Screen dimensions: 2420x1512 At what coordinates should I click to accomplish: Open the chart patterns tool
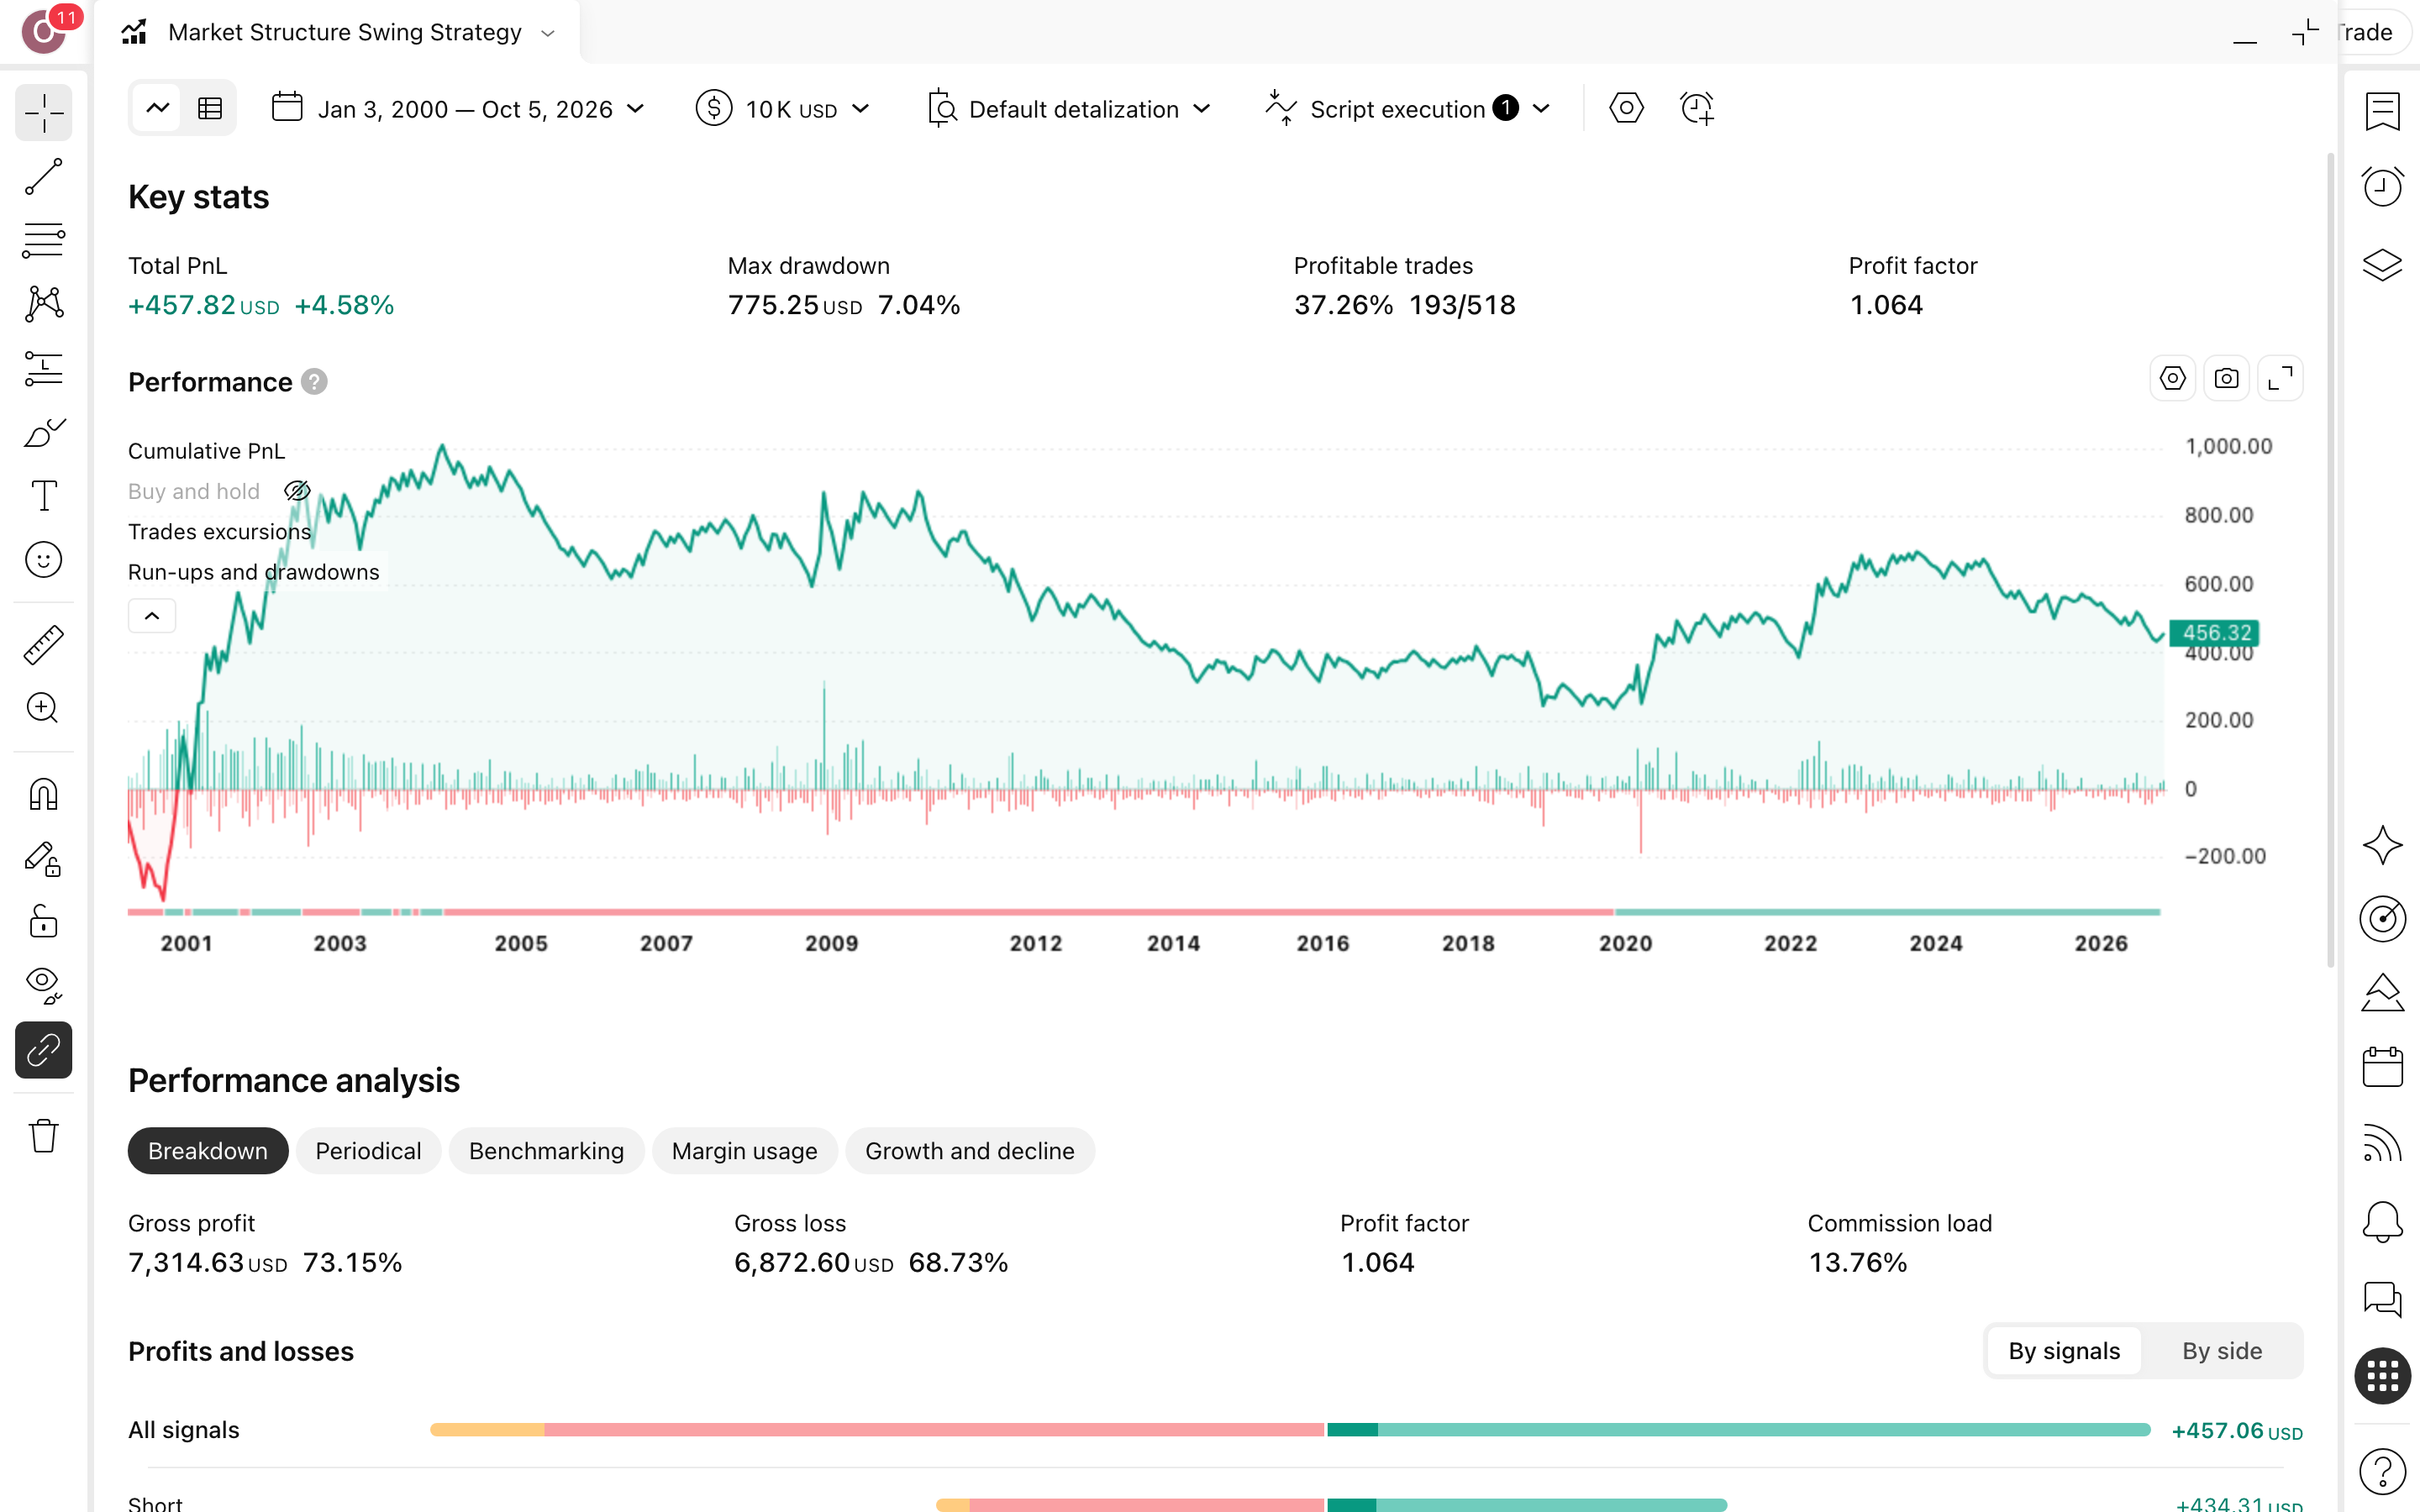(x=44, y=304)
